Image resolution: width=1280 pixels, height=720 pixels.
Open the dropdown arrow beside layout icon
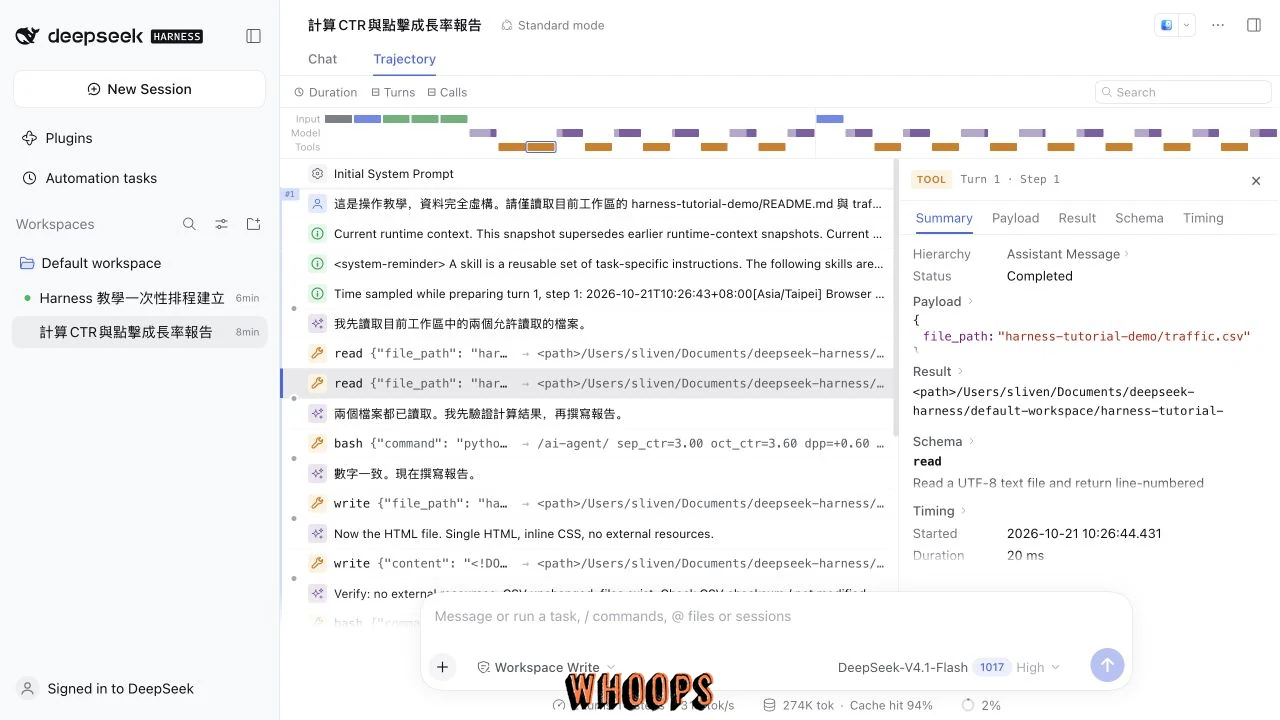click(x=1187, y=25)
